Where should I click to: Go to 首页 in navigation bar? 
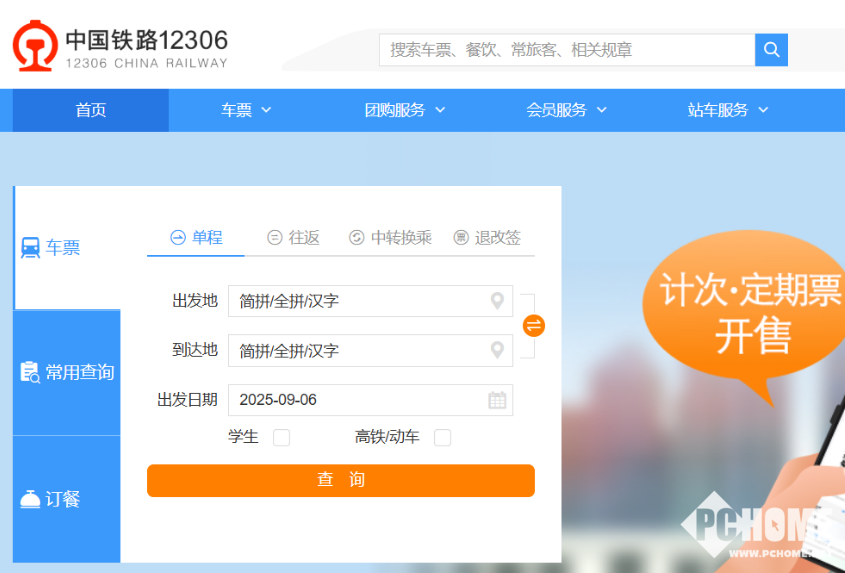pos(91,110)
